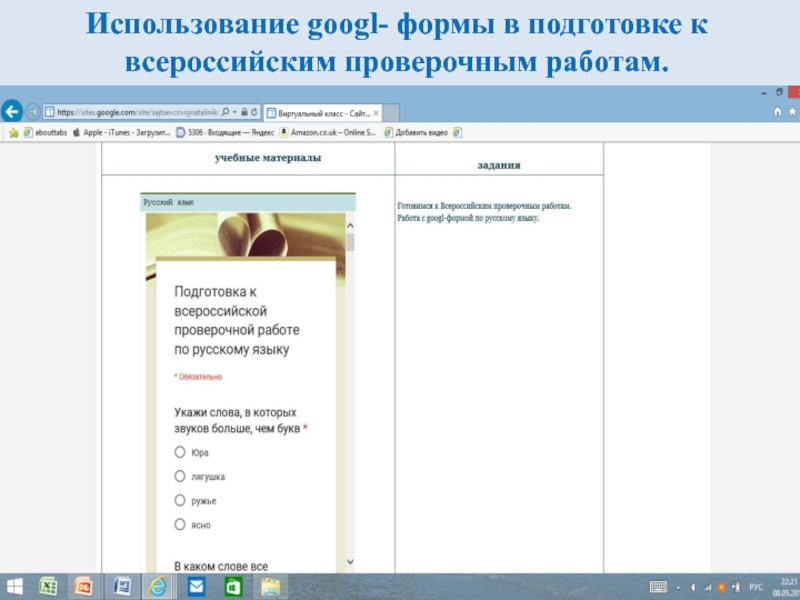800x600 pixels.
Task: Open the favorites star icon in bookmarks bar
Action: (x=13, y=131)
